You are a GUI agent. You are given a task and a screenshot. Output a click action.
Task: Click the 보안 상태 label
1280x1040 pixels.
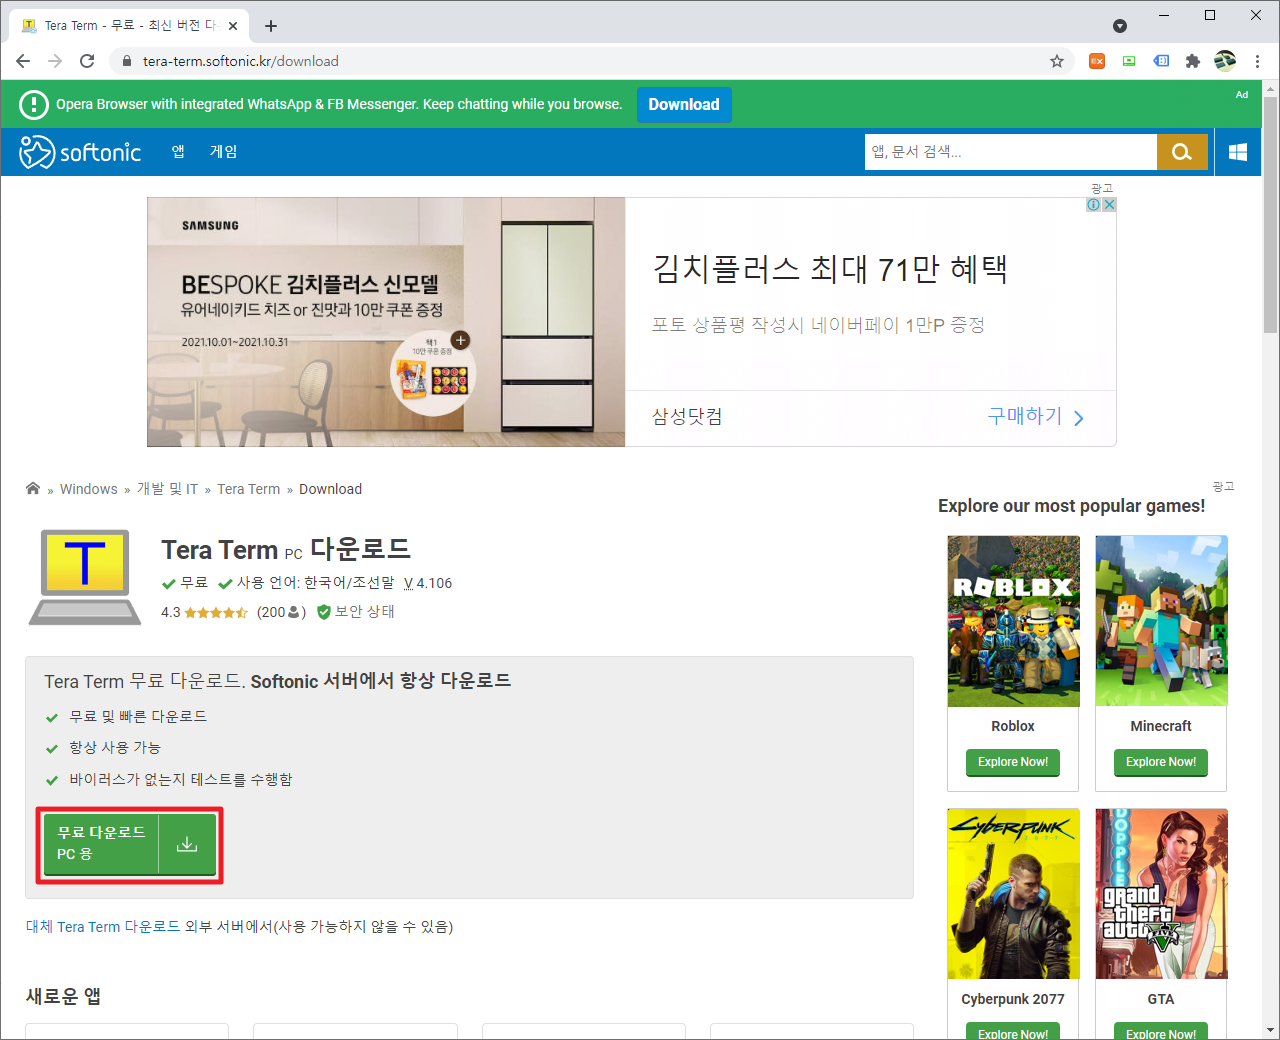point(364,612)
